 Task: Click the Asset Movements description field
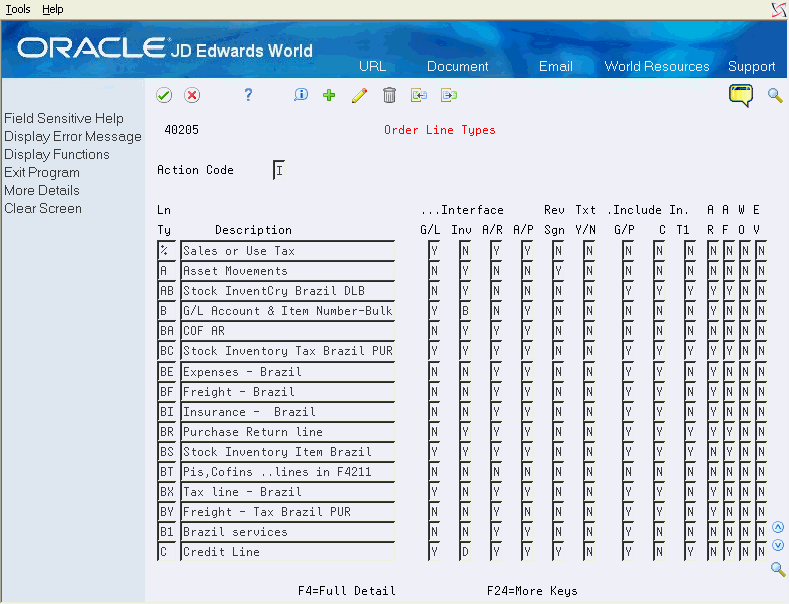pos(288,271)
